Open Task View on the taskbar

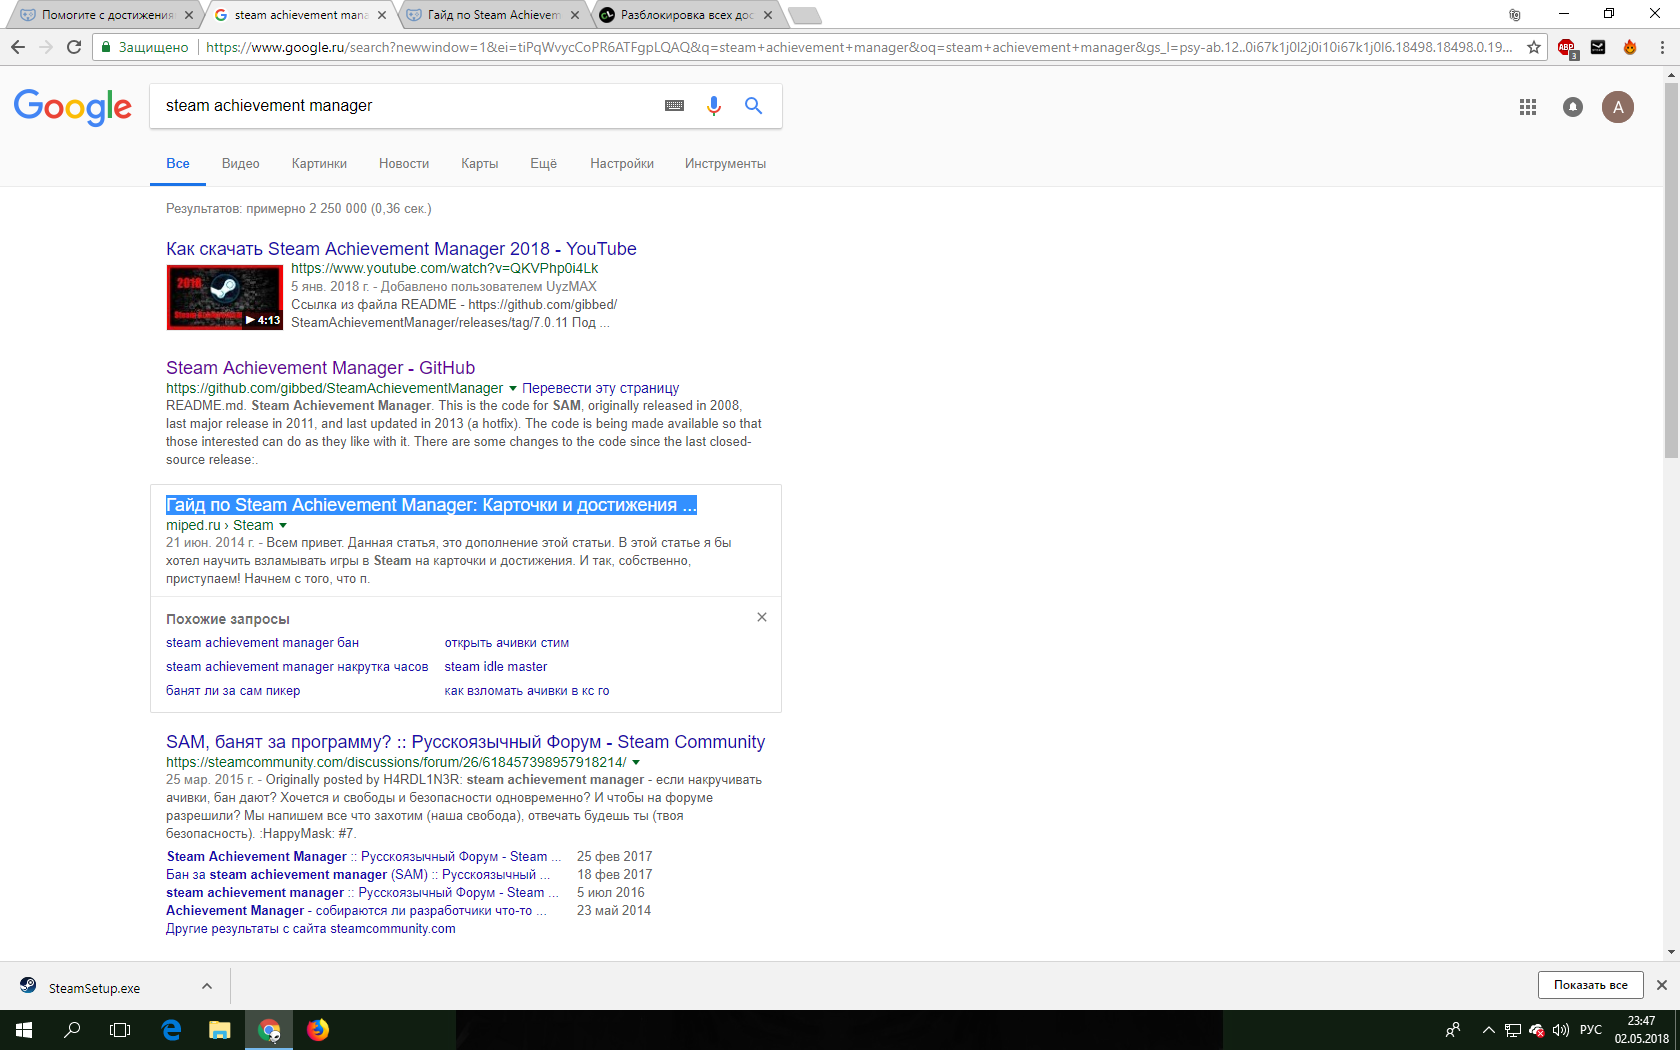pos(120,1030)
